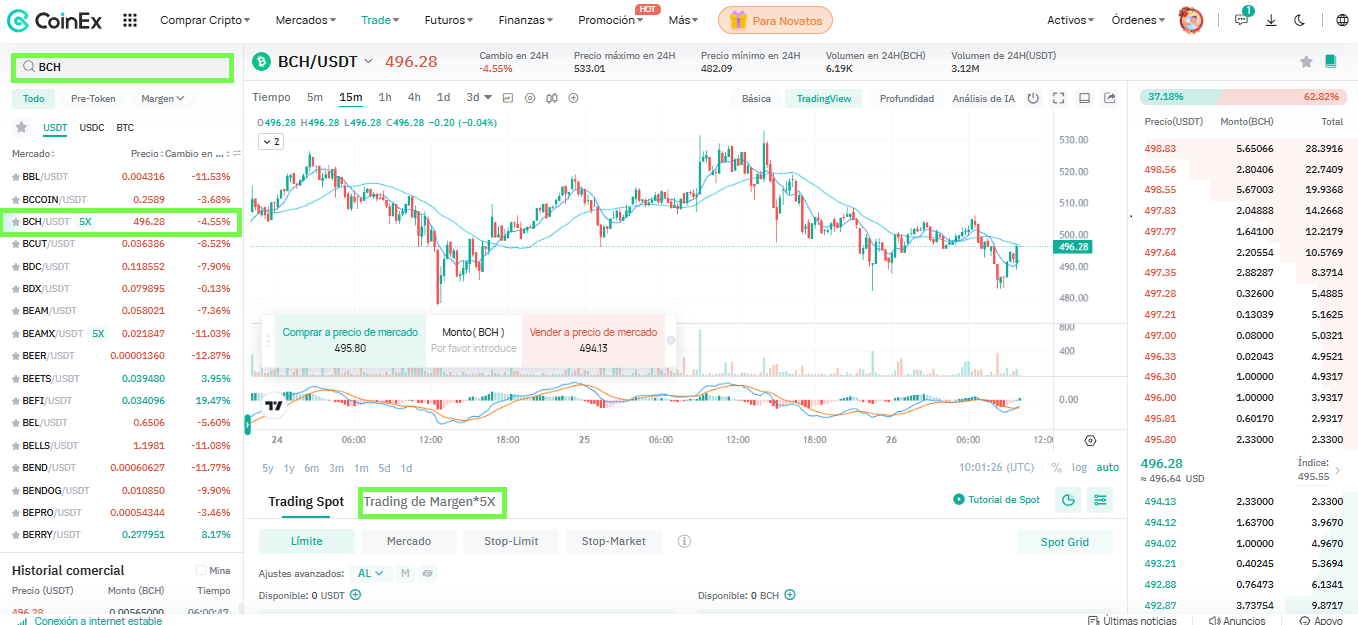Open chart settings target icon

530,98
